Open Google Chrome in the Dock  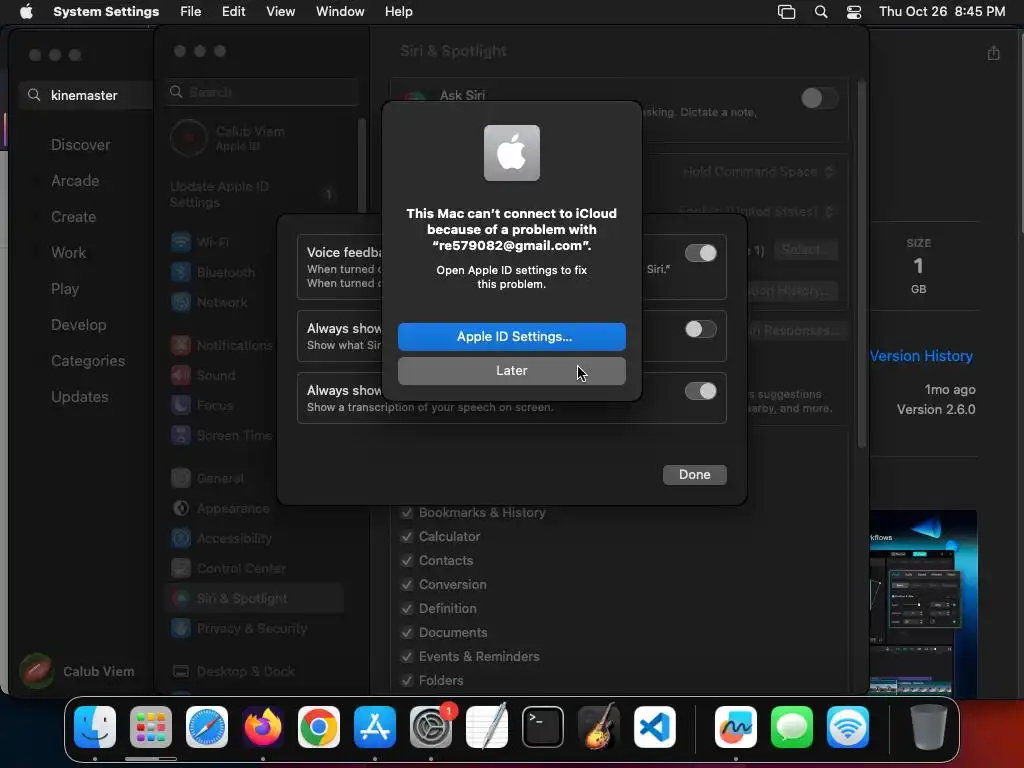coord(319,727)
